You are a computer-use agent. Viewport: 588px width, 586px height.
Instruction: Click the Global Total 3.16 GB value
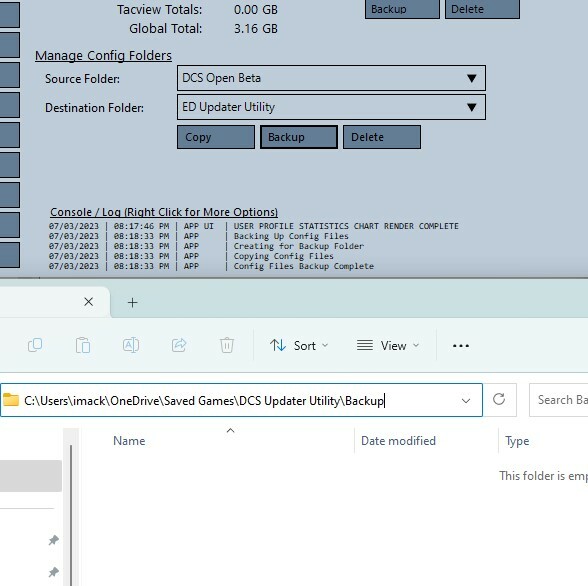(256, 29)
